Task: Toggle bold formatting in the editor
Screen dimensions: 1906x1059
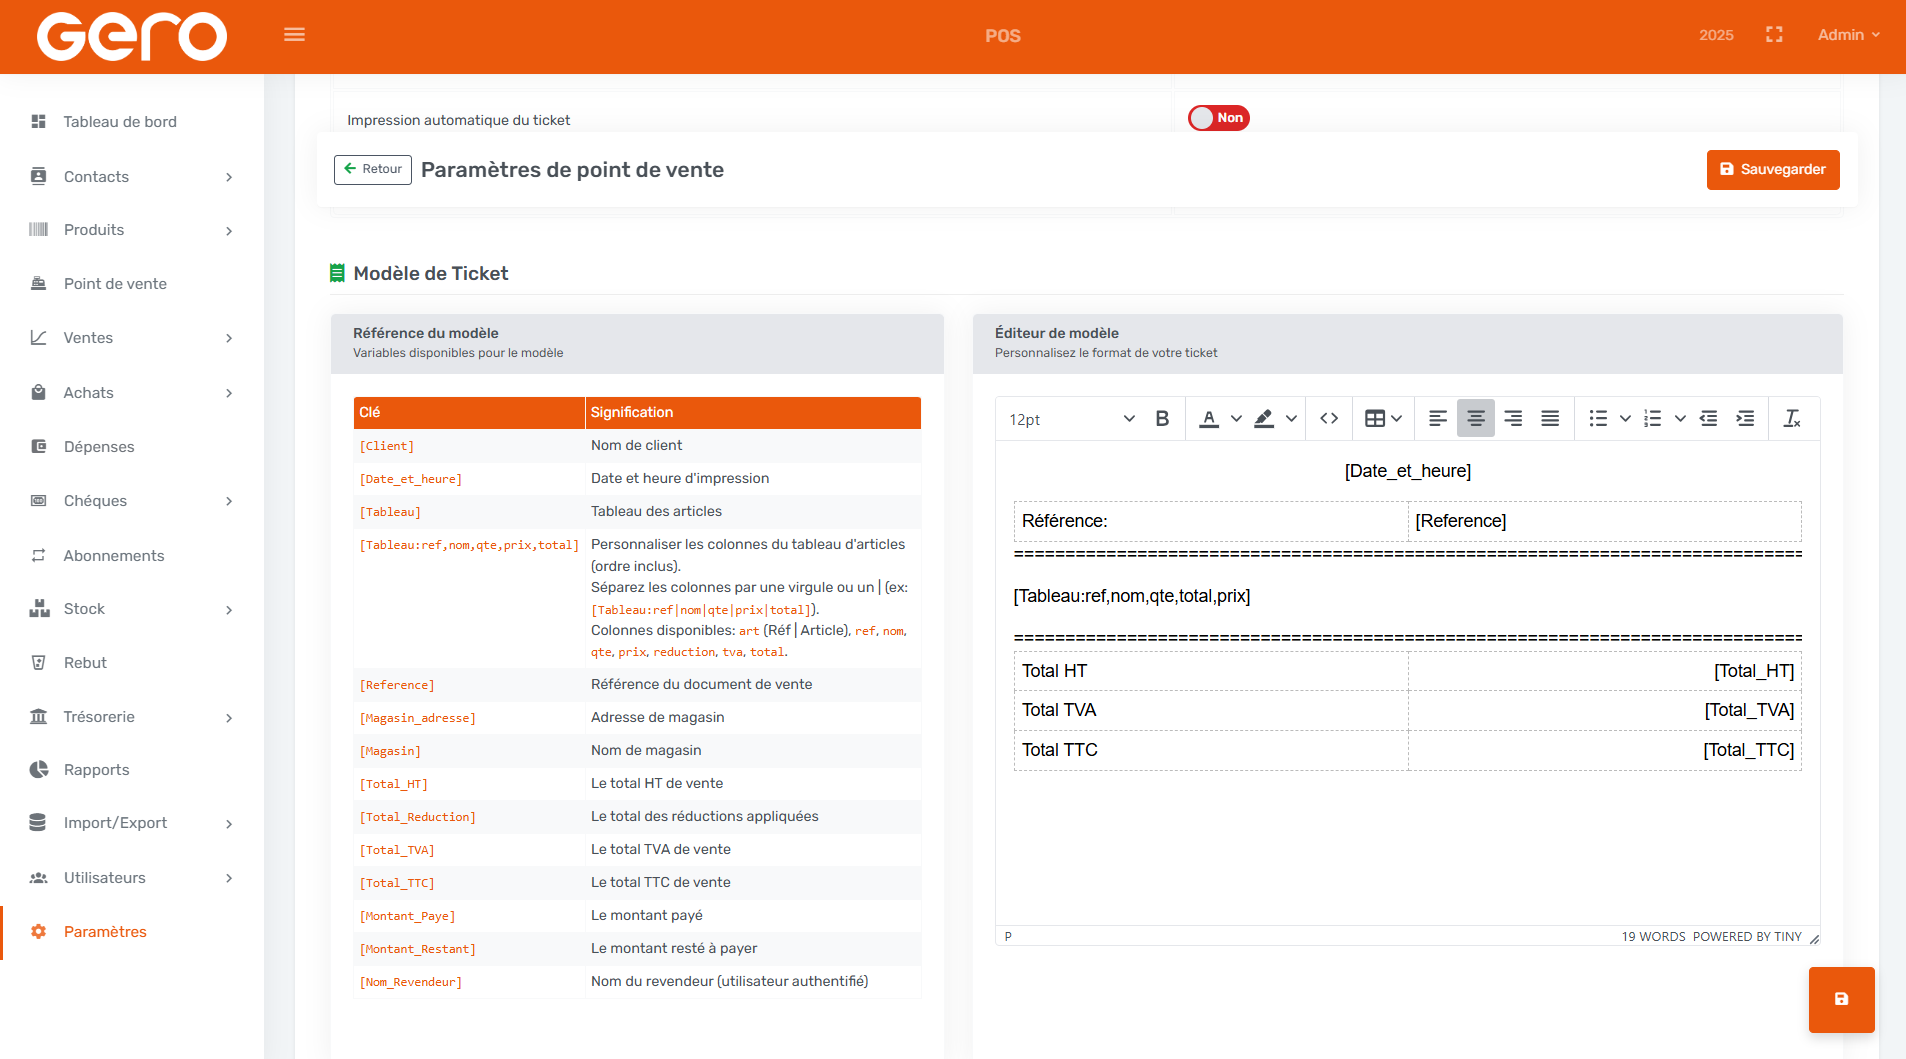Action: (x=1162, y=419)
